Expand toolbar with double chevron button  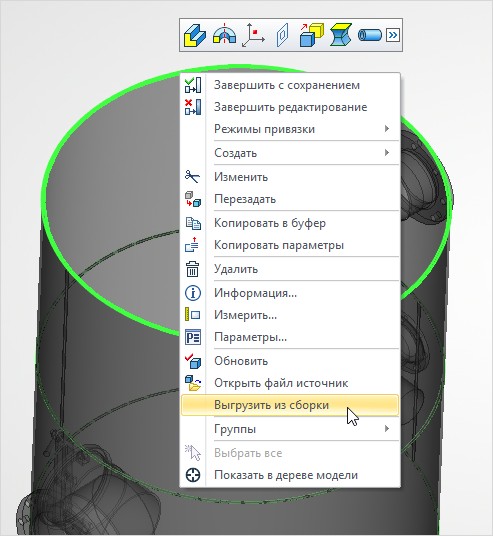coord(393,35)
